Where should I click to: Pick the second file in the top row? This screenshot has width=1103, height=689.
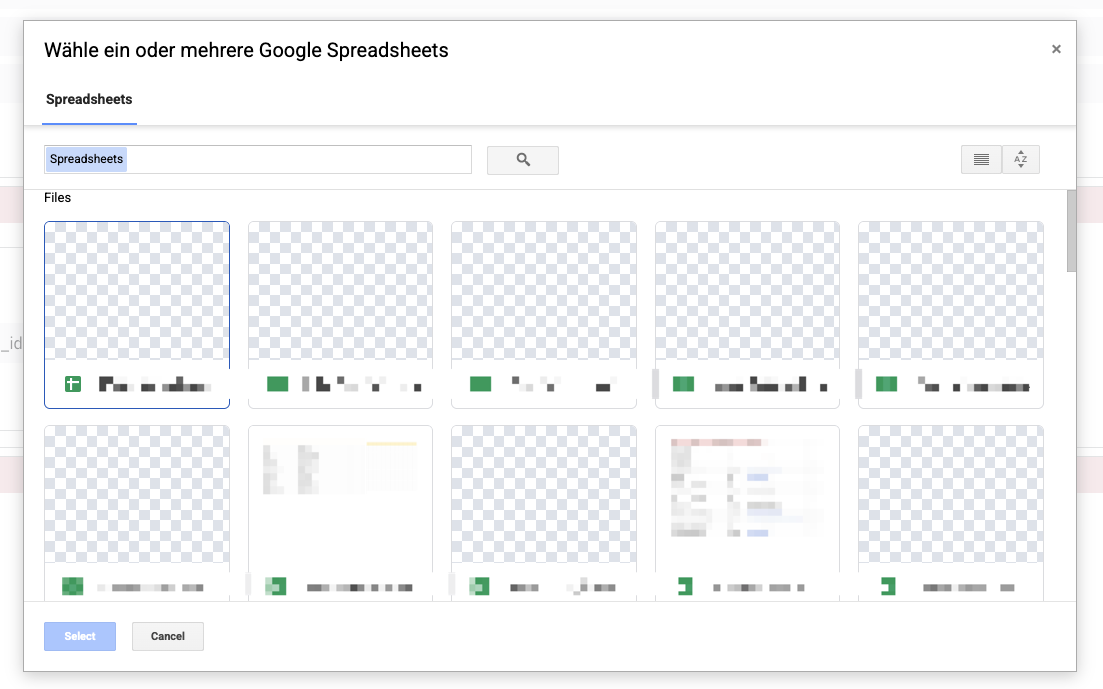click(340, 291)
